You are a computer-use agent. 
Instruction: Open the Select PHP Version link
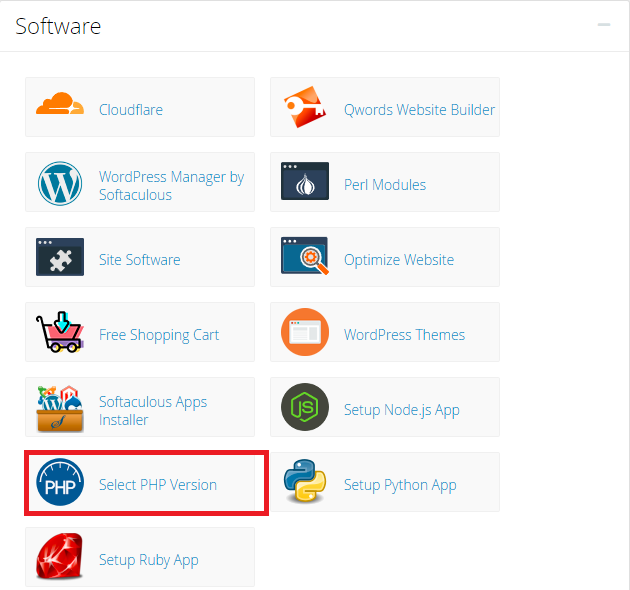pyautogui.click(x=157, y=485)
